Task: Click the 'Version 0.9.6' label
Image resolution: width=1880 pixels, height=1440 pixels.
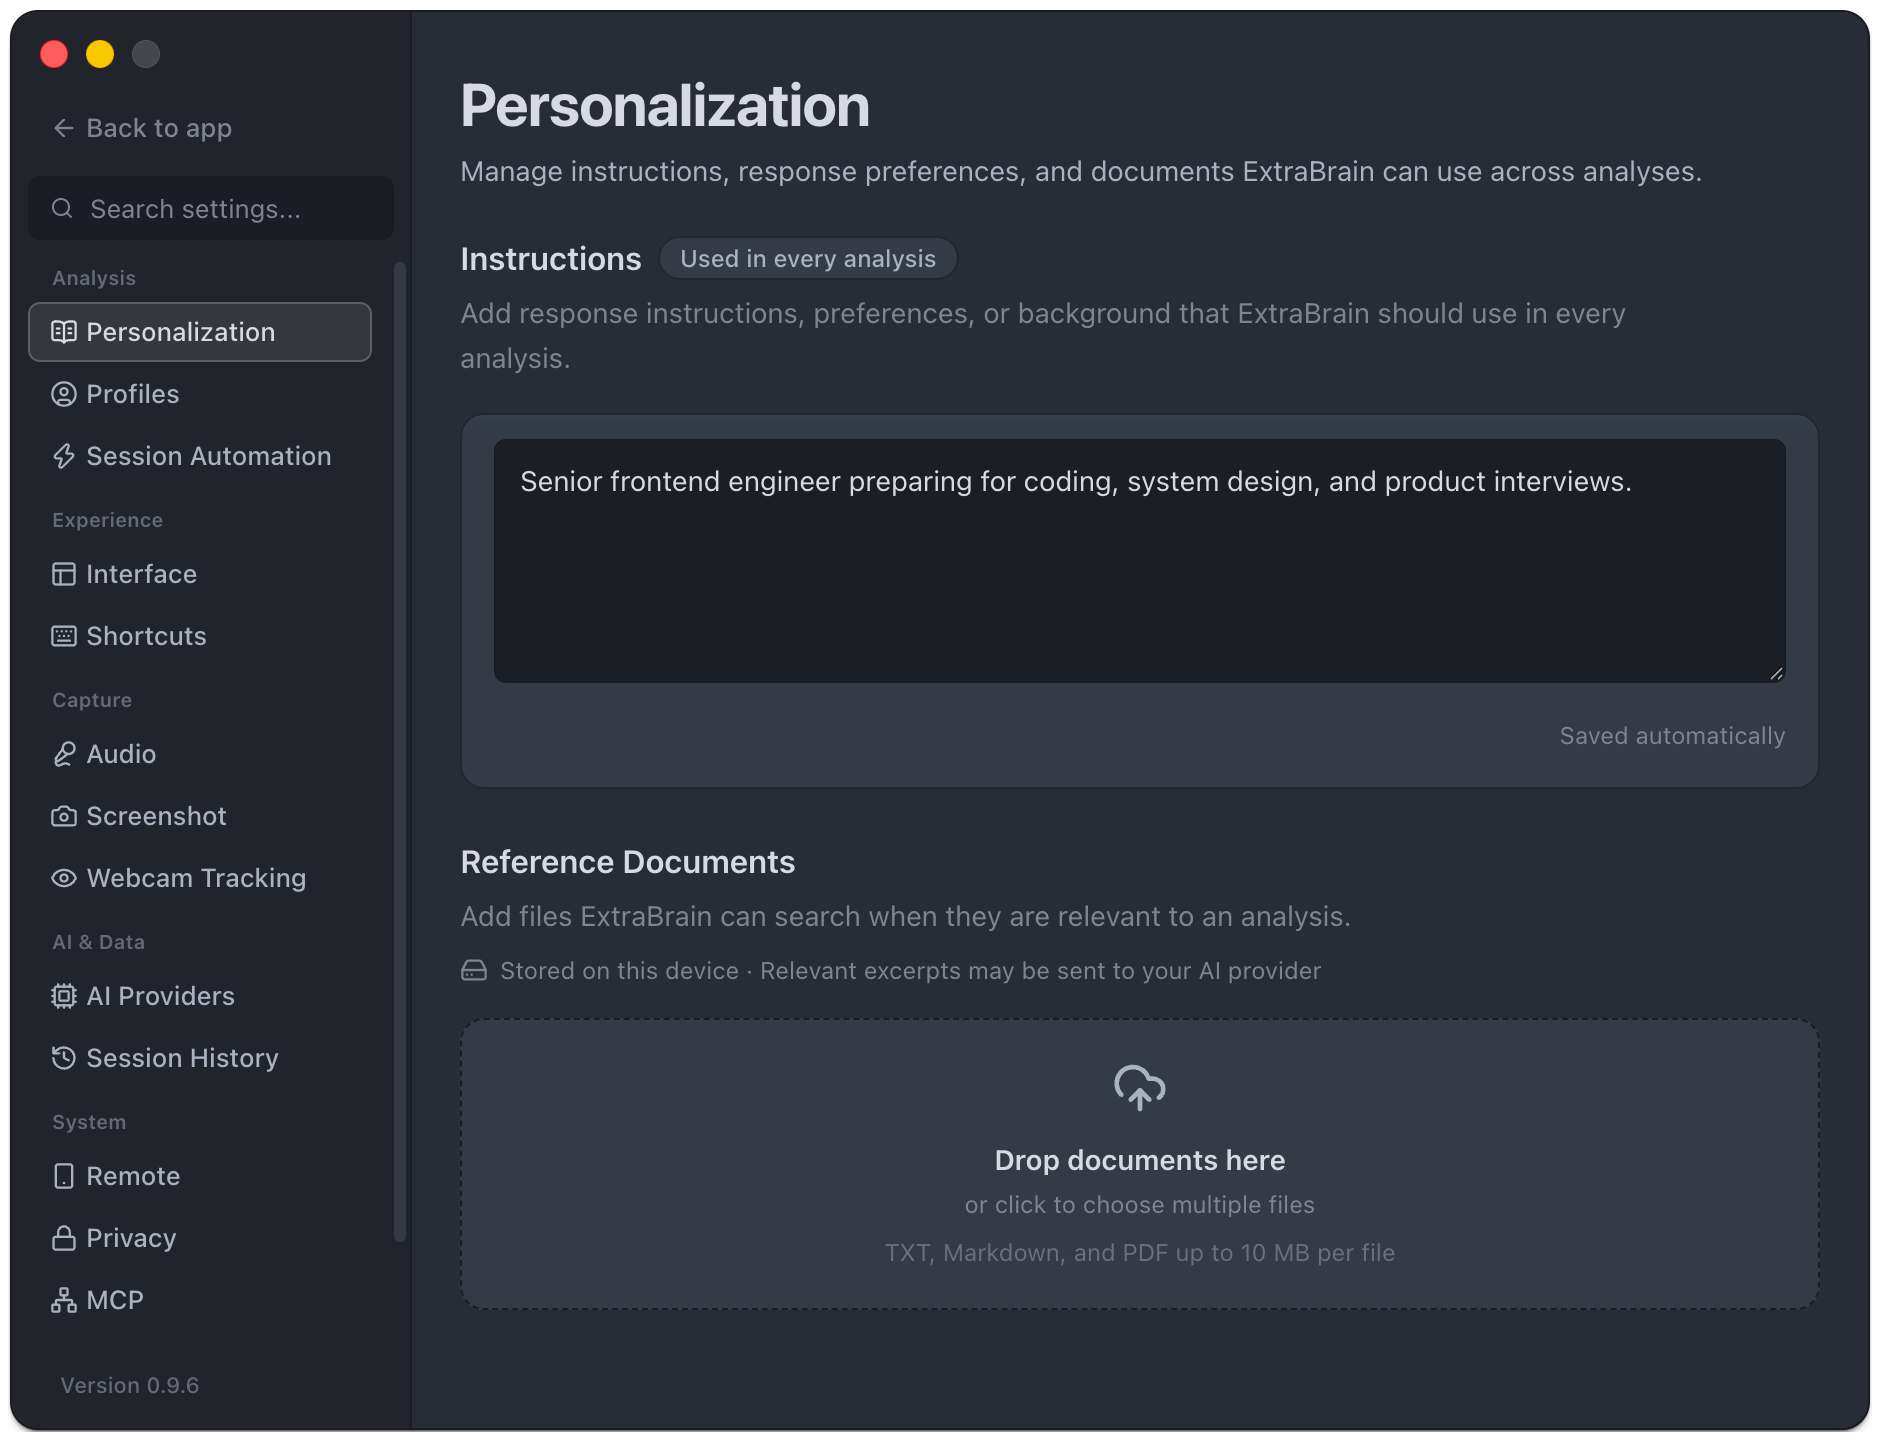Action: point(130,1385)
